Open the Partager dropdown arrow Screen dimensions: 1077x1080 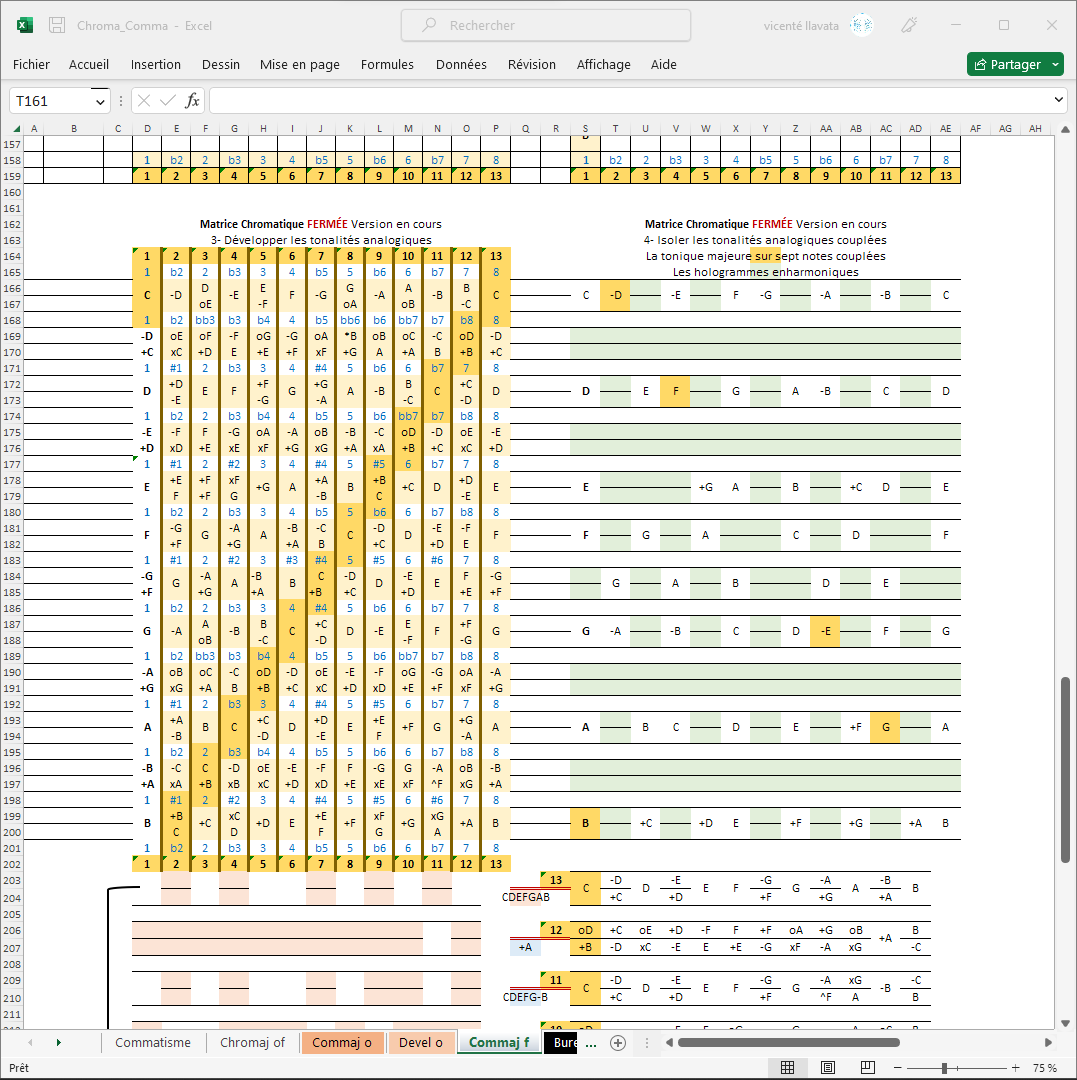[1056, 64]
